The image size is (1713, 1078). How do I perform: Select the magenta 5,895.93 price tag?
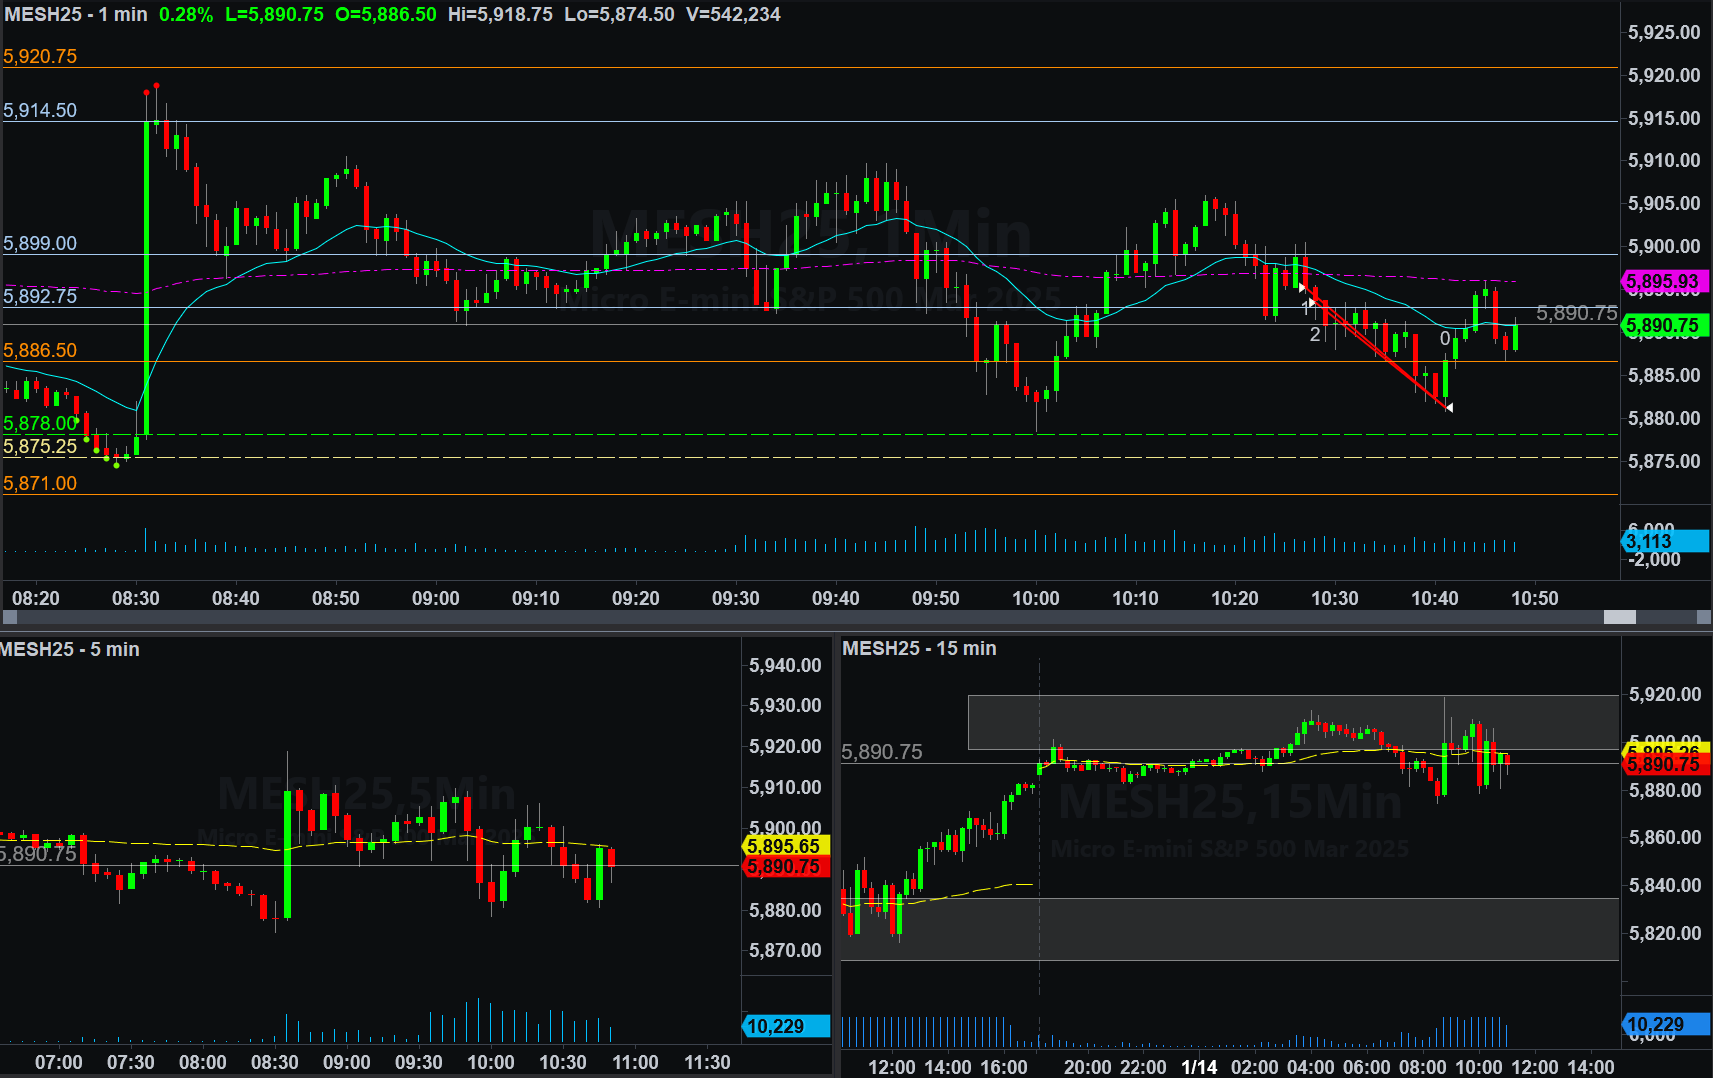pos(1661,282)
